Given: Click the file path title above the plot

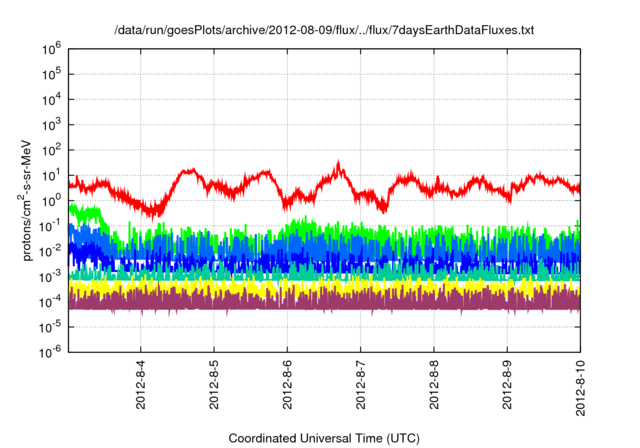Looking at the screenshot, I should 324,30.
